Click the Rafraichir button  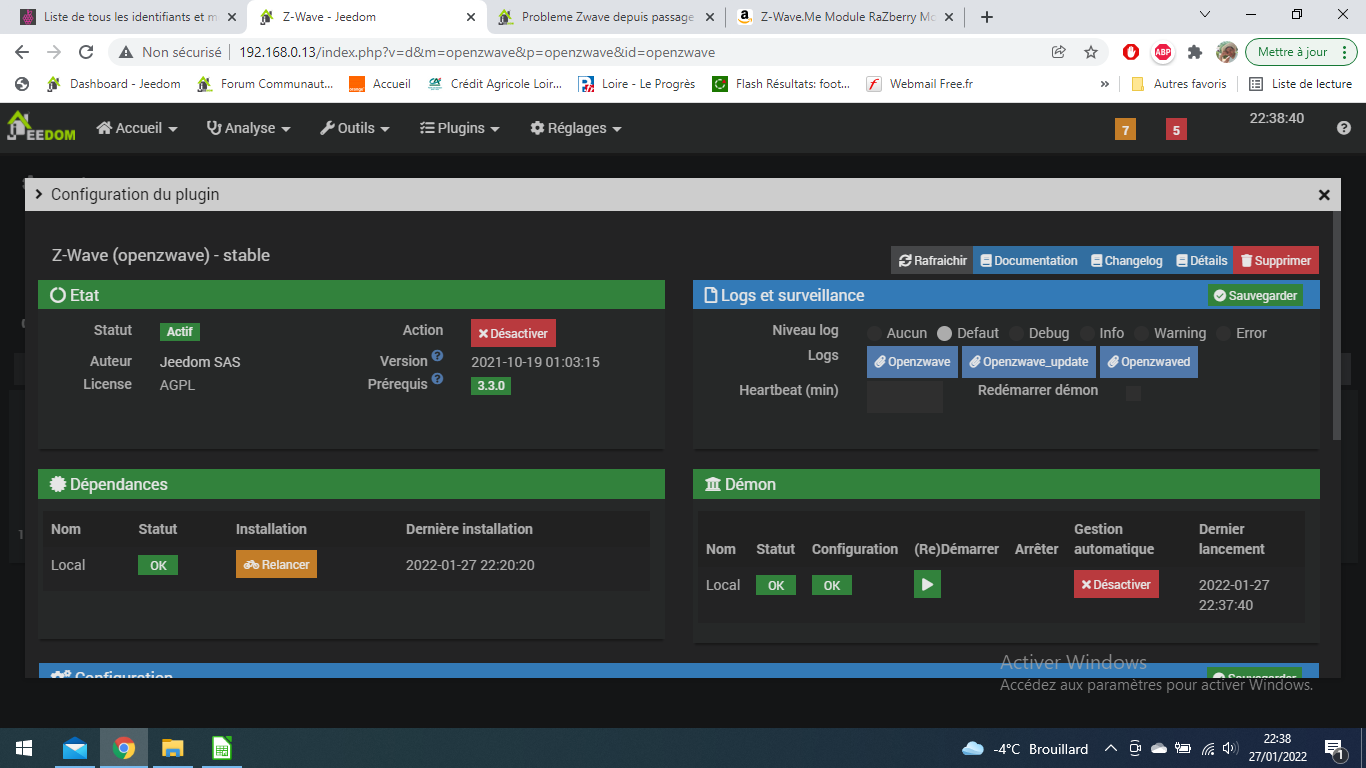(932, 260)
